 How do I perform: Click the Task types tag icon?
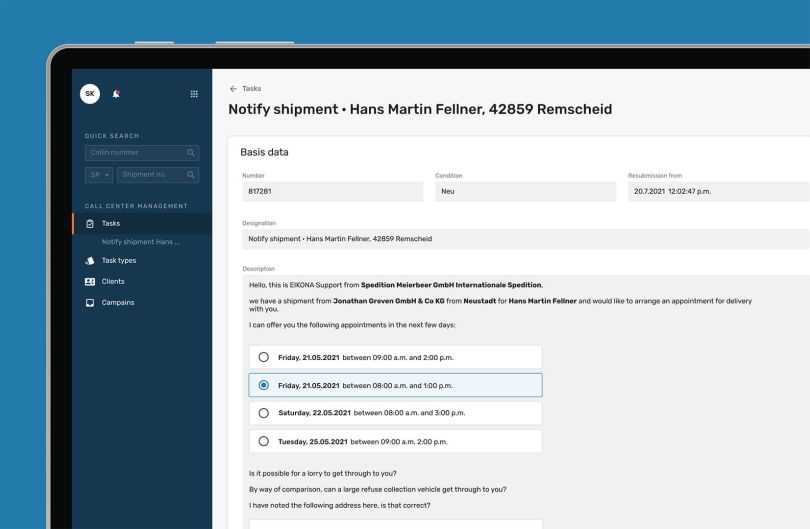tap(90, 261)
